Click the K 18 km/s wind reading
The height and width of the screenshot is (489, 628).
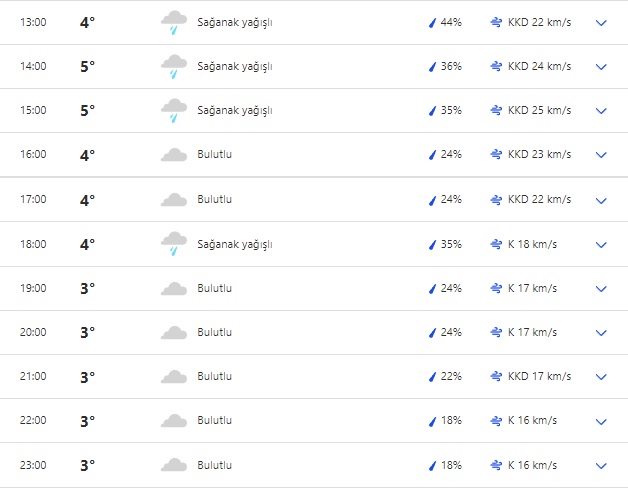(x=532, y=244)
